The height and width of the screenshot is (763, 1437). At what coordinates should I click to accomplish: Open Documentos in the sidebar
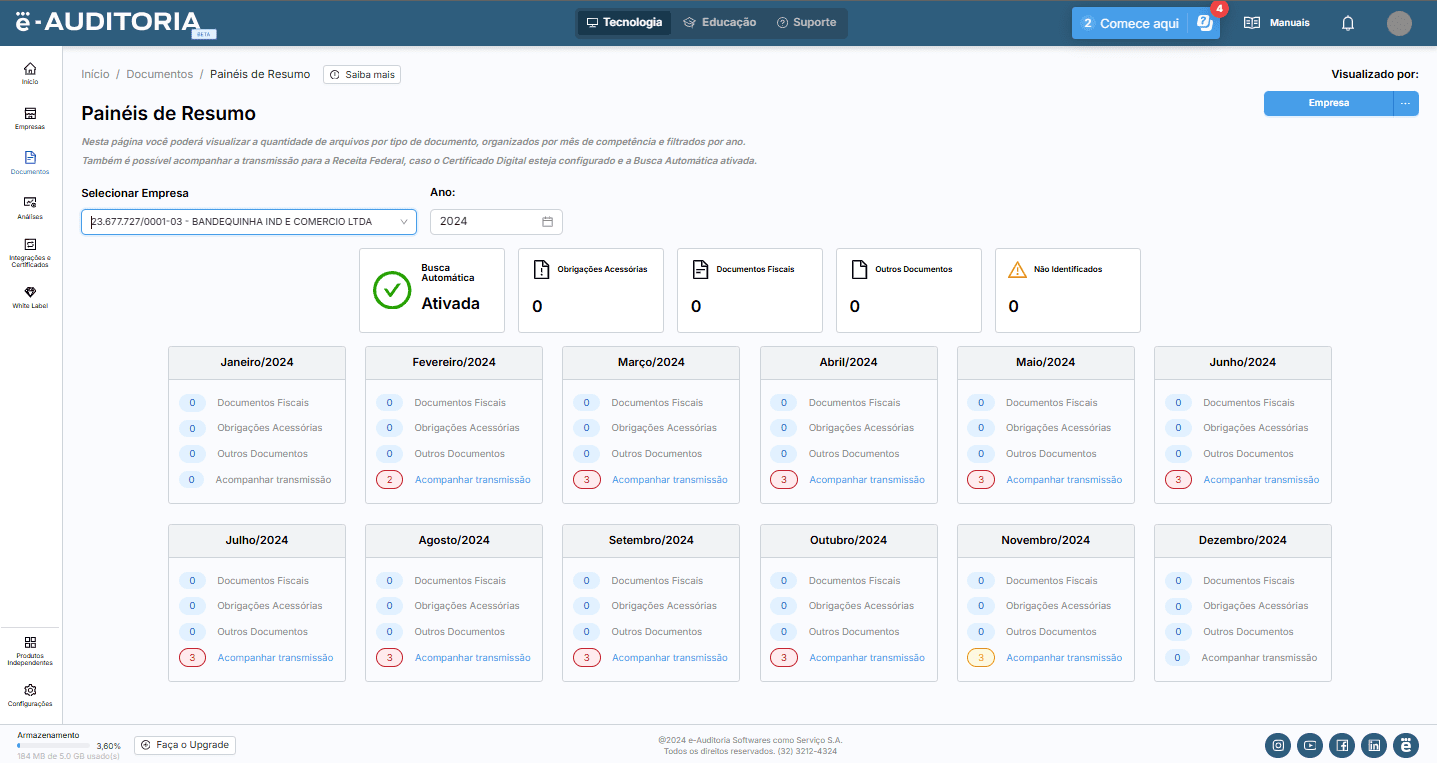tap(30, 163)
